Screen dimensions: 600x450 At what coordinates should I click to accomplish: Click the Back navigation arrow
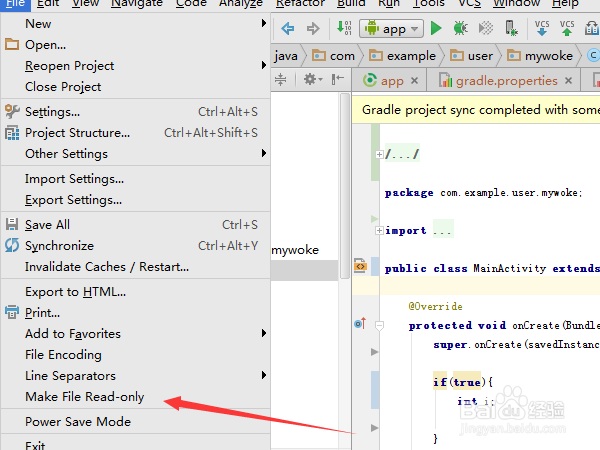(x=287, y=29)
